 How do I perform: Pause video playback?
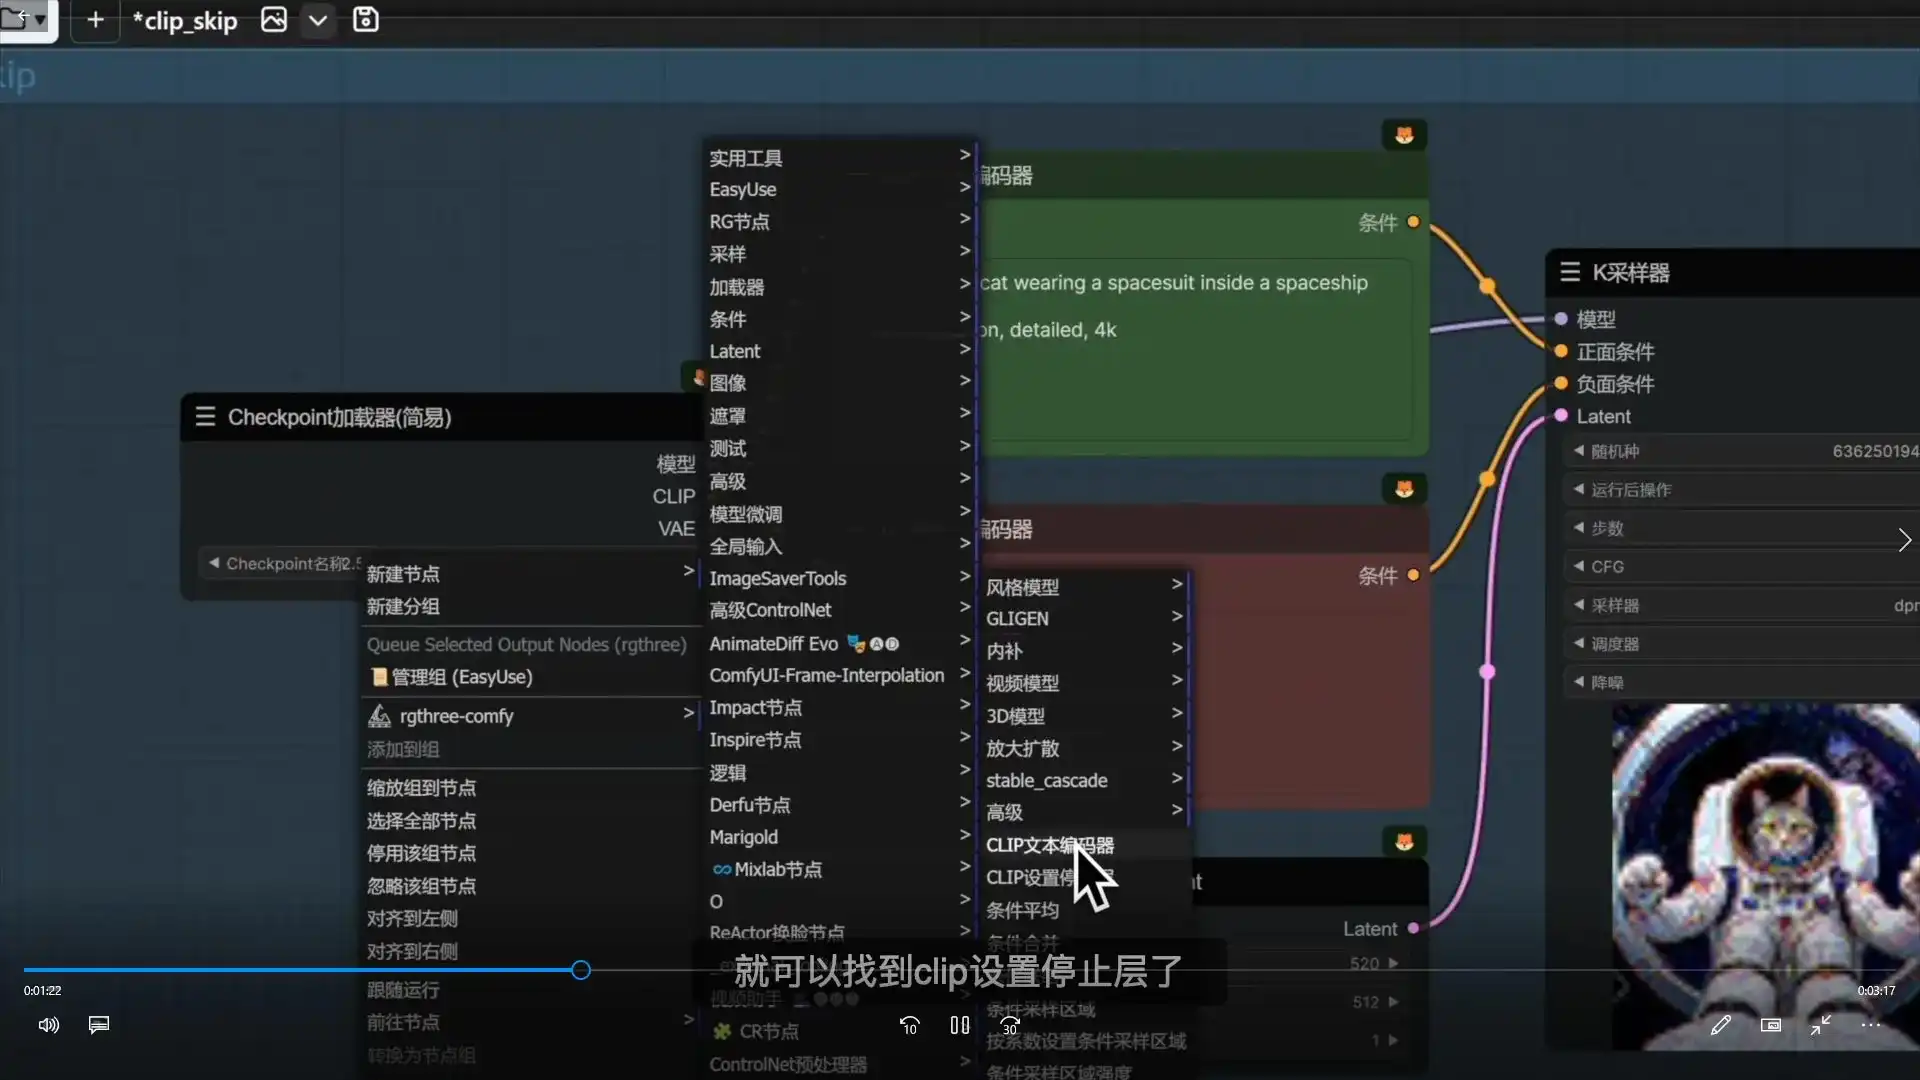click(958, 1025)
